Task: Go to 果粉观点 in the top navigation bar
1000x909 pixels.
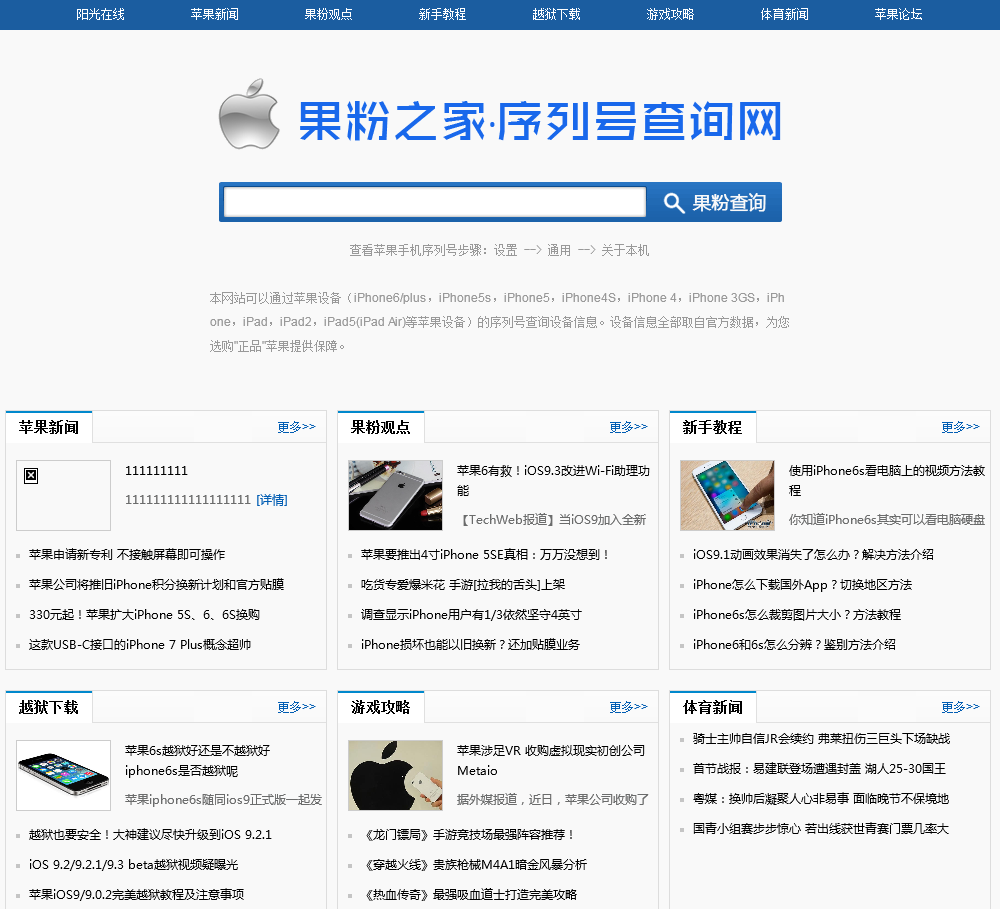Action: tap(328, 14)
